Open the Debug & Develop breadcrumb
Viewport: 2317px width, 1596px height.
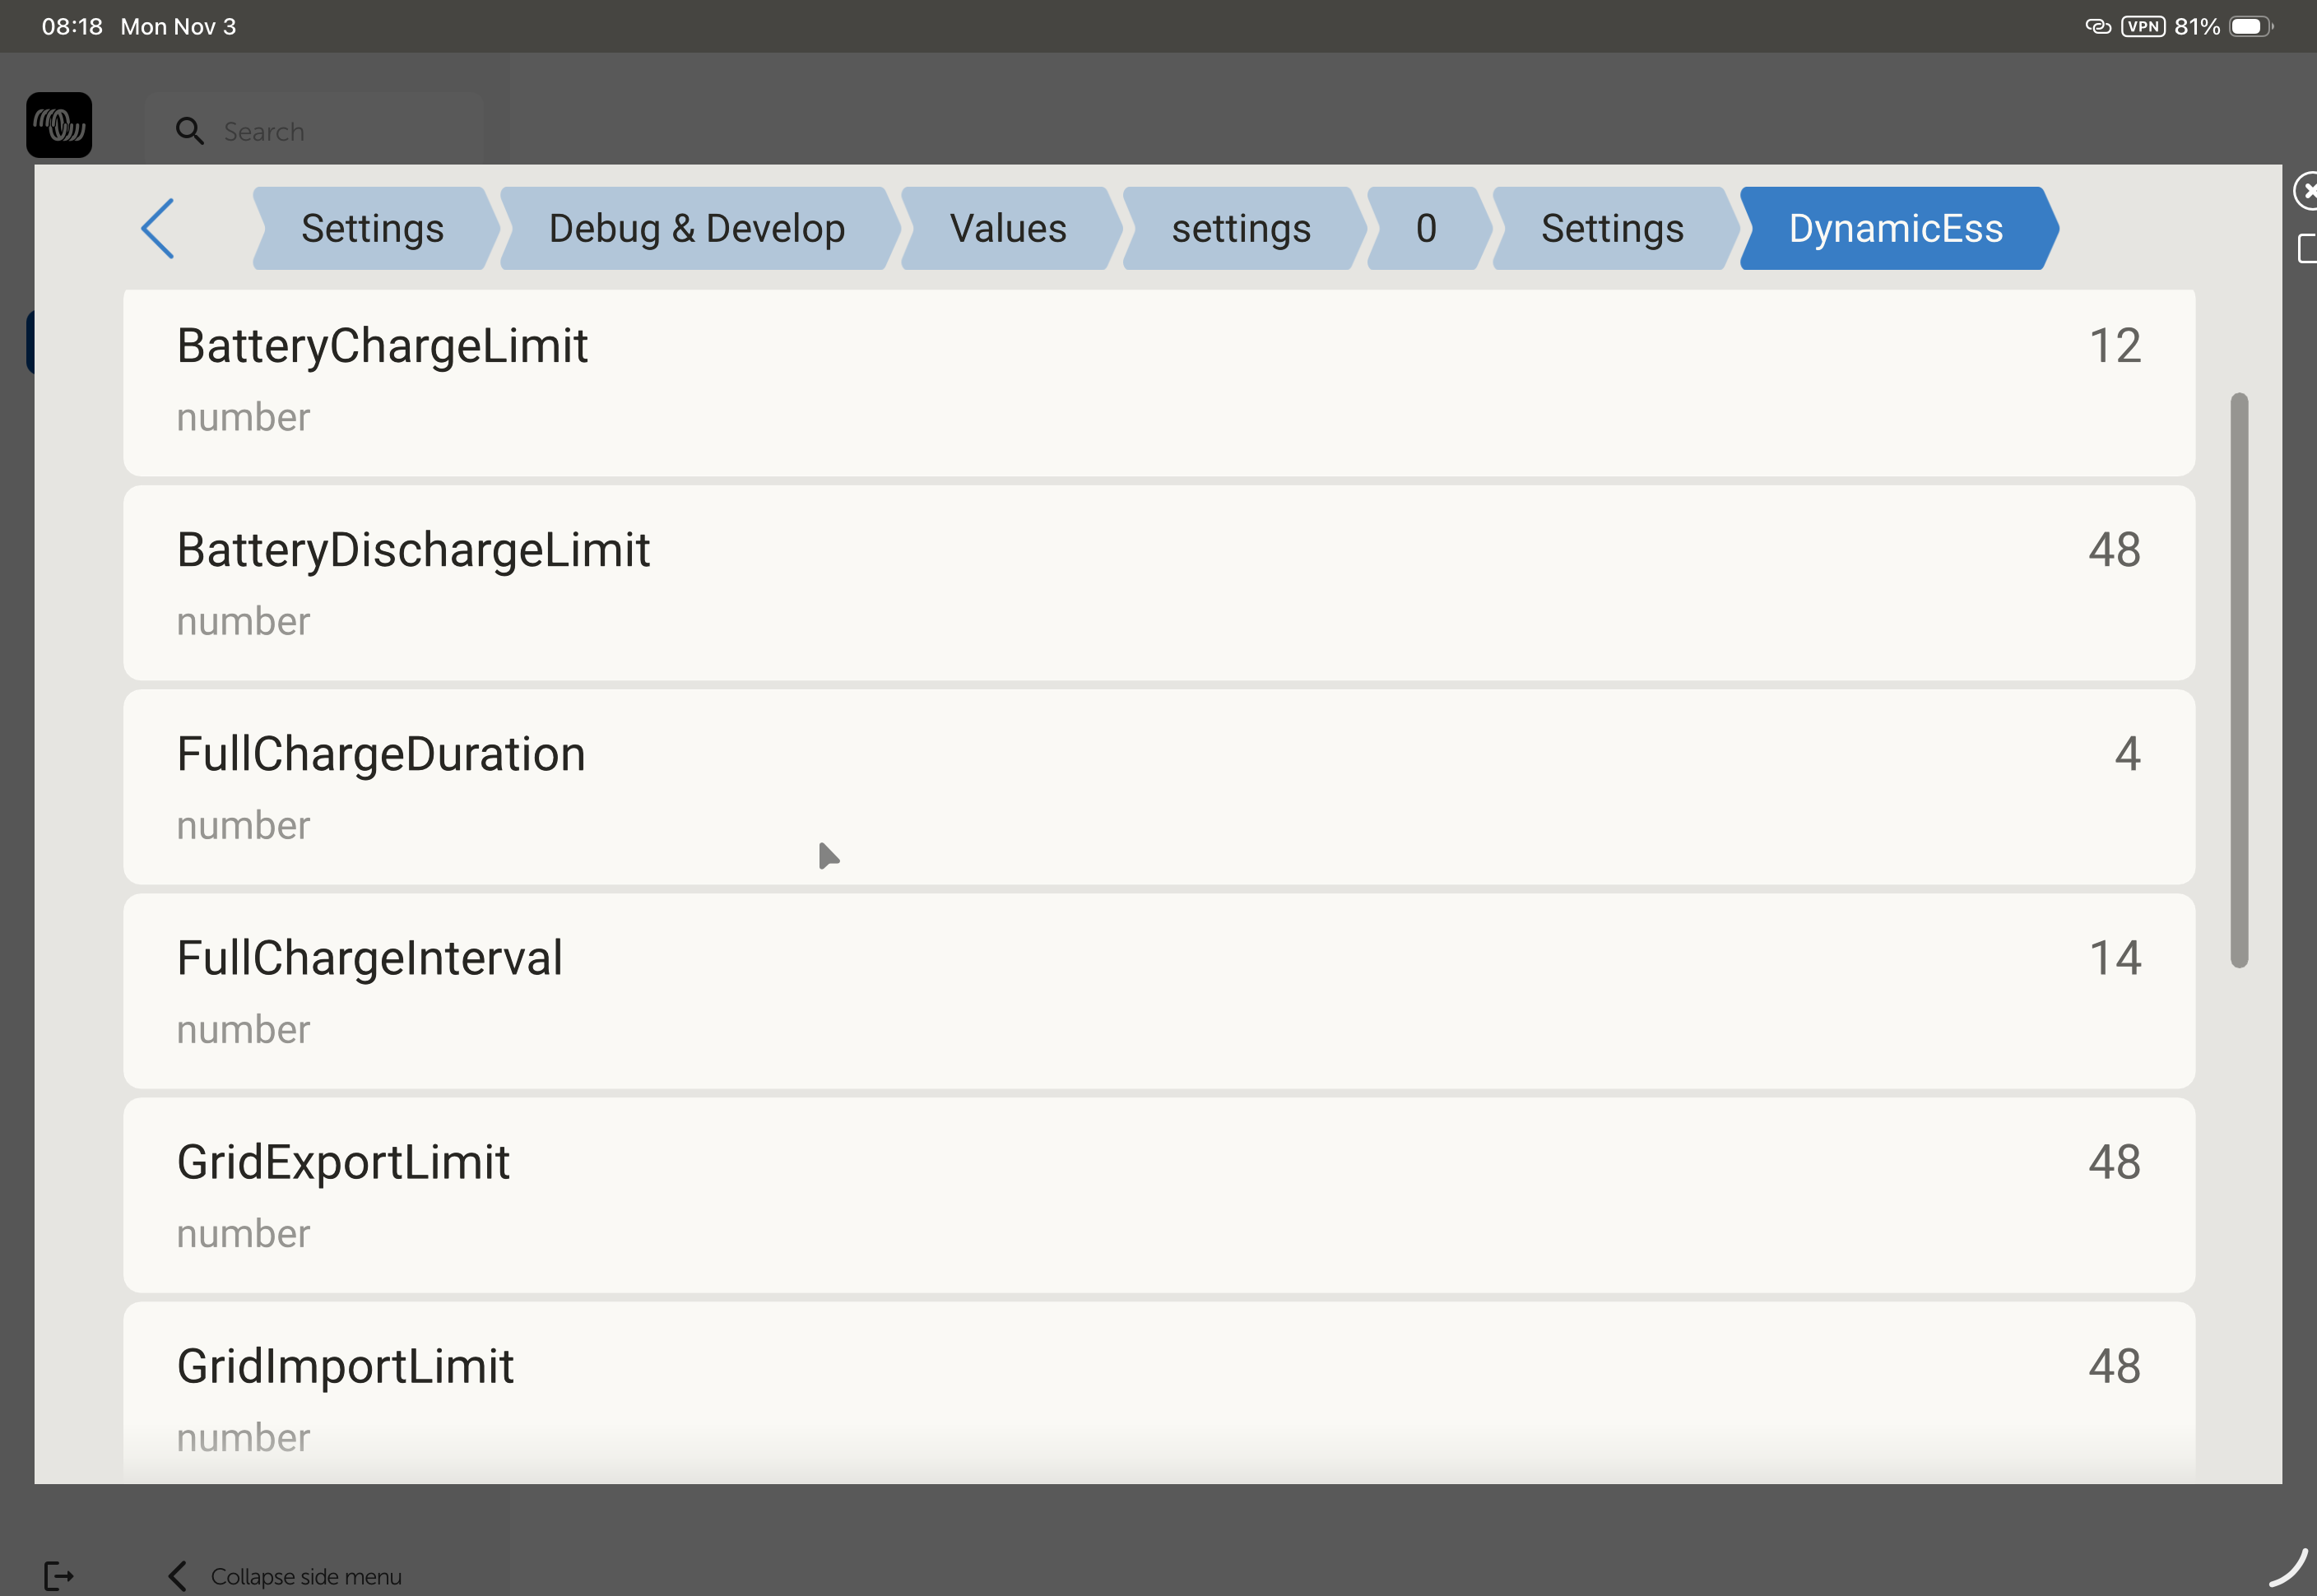pos(696,229)
